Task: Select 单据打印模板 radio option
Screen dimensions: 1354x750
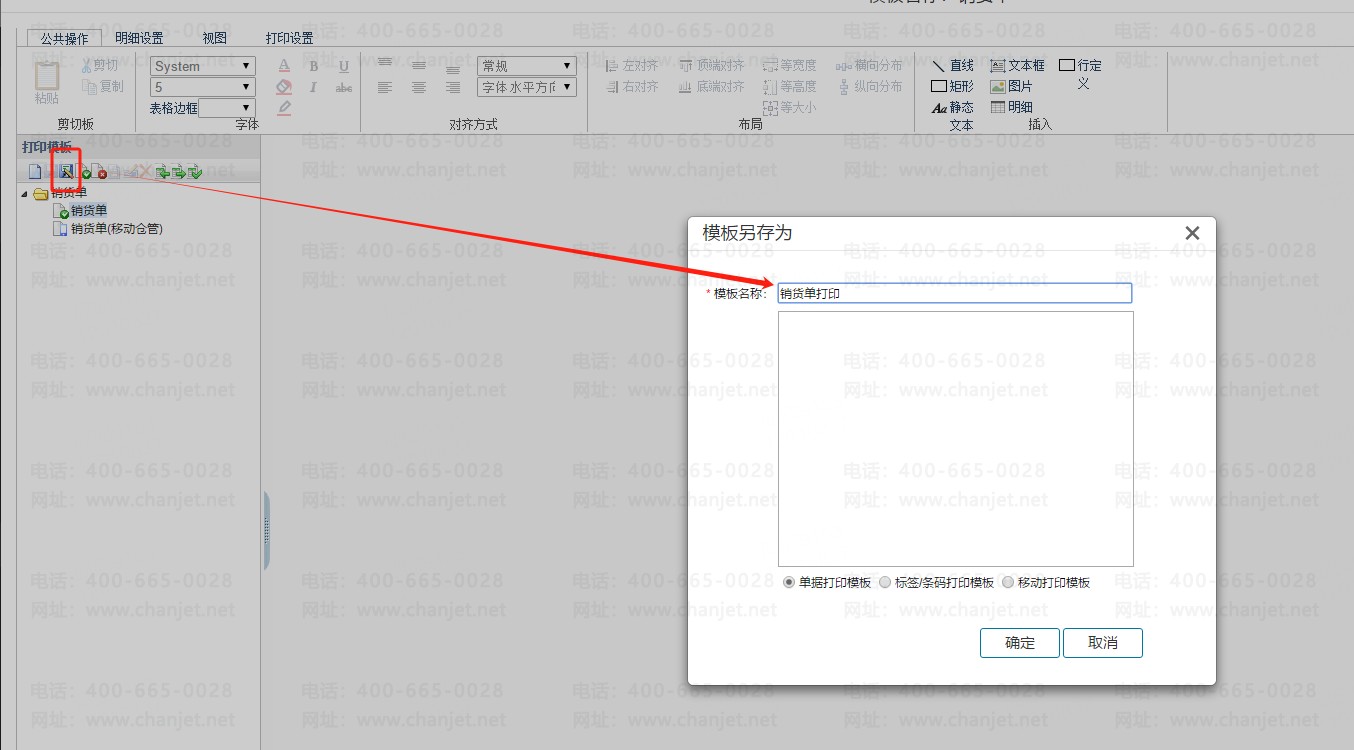Action: 789,582
